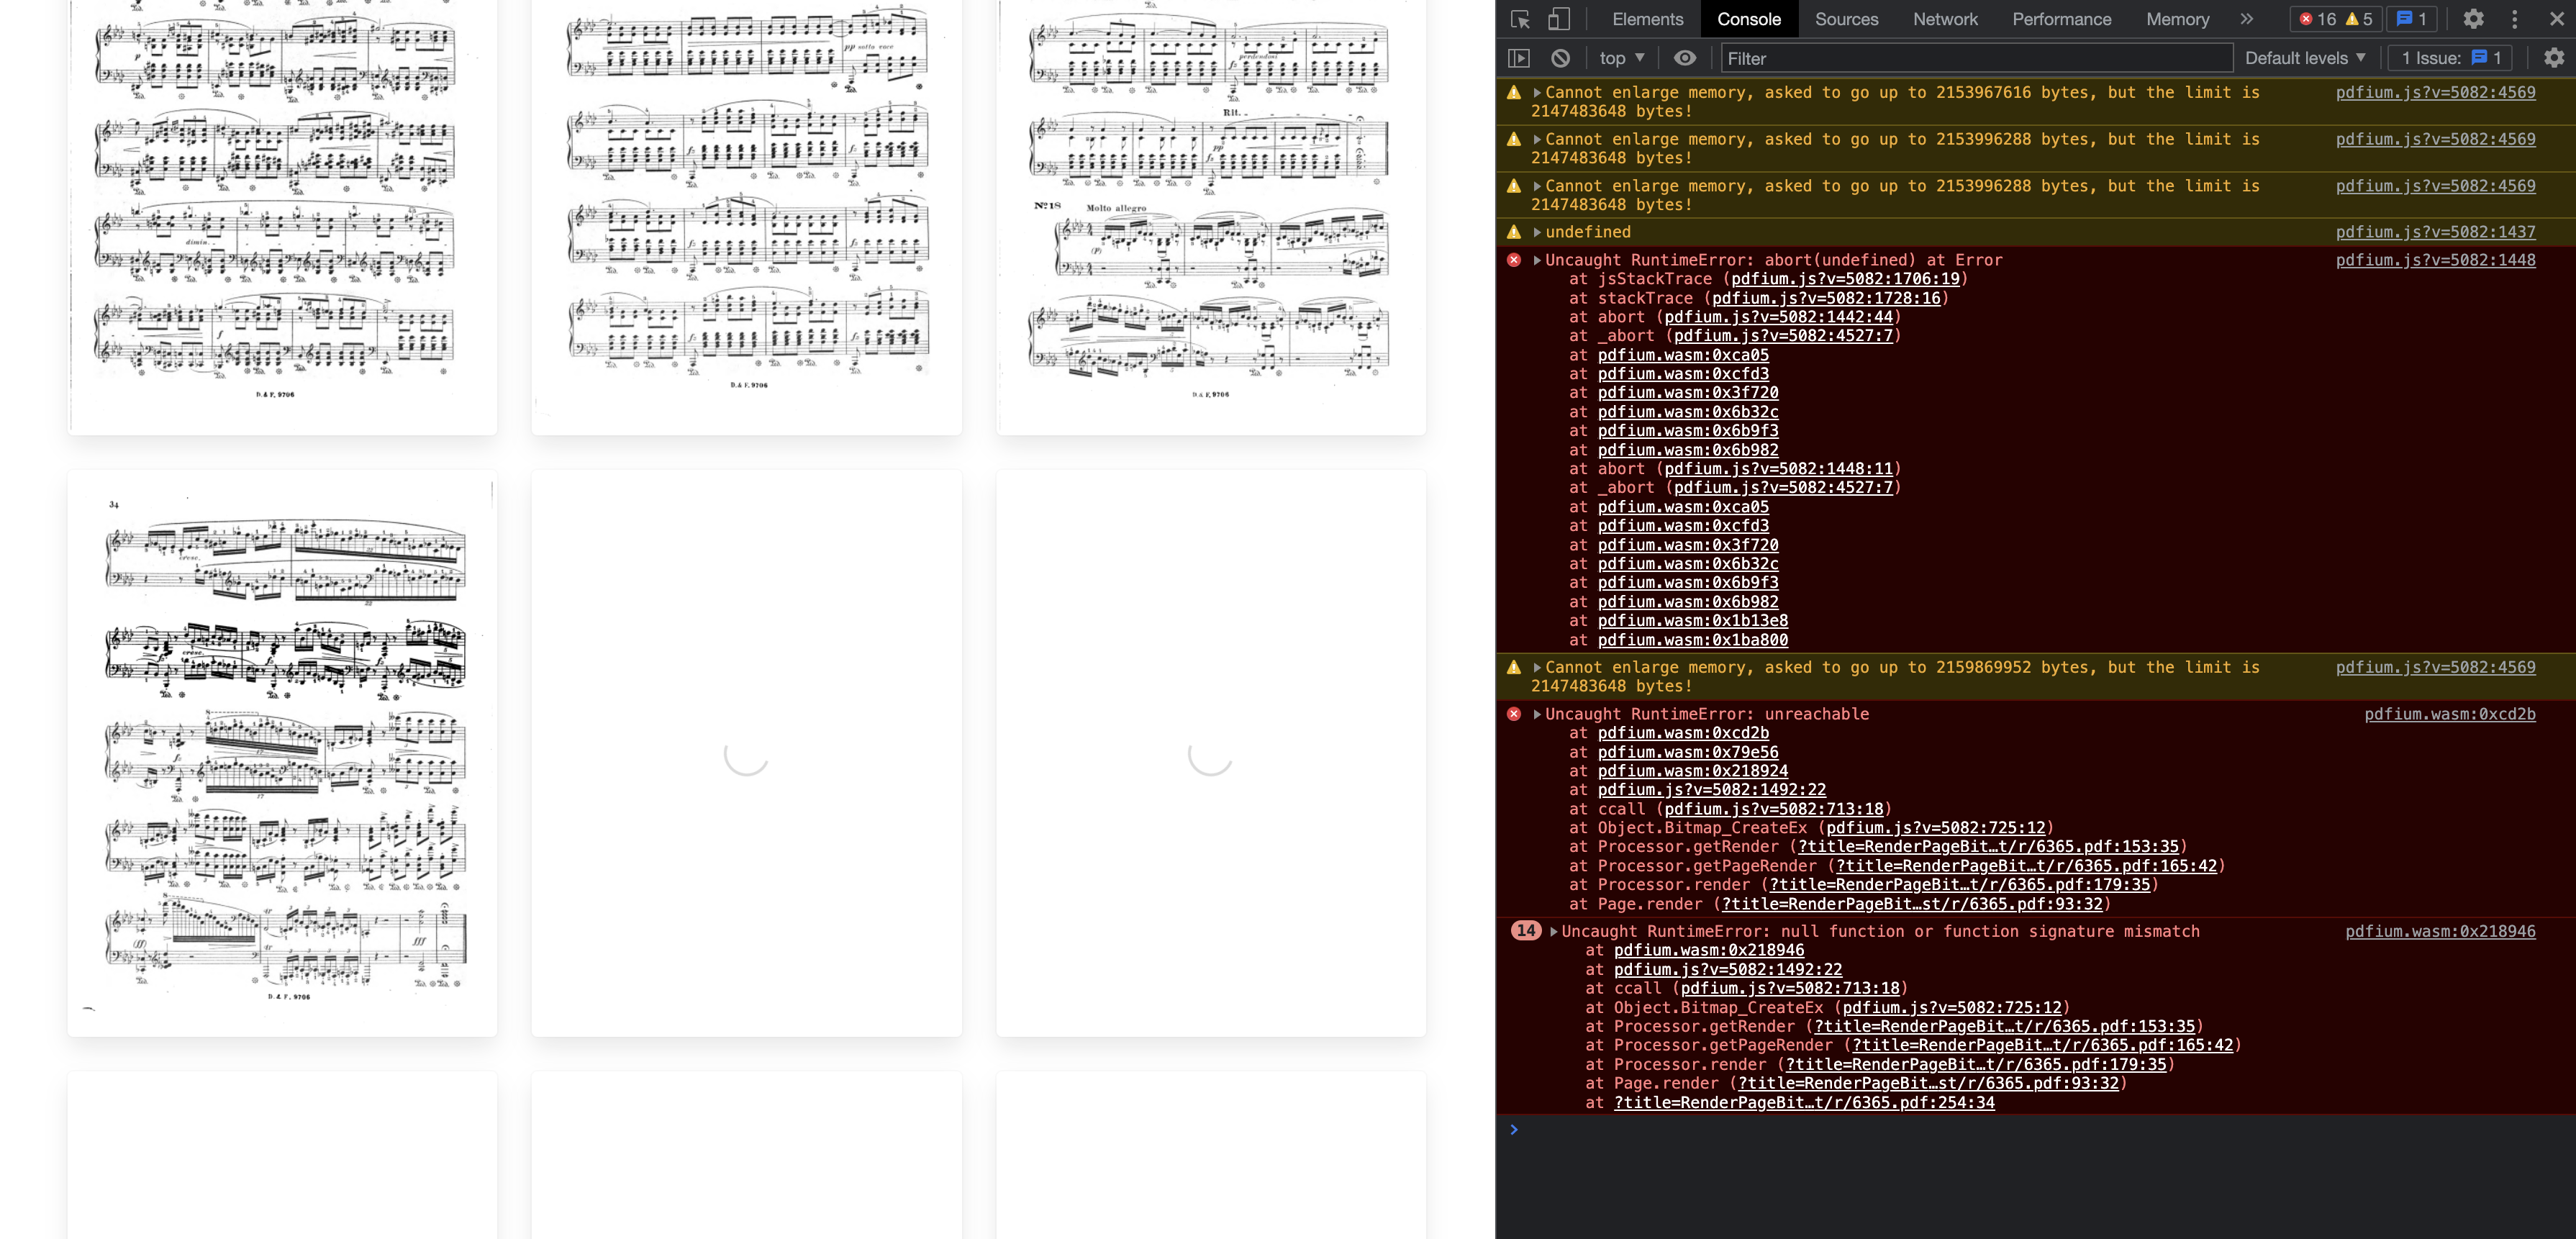Reveal hidden panels with the chevron overflow

2247,19
